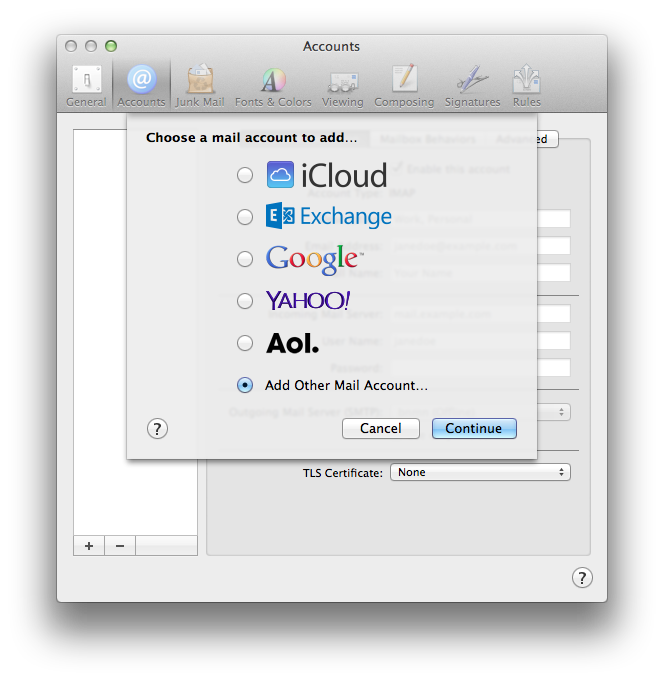Click the Aol. logo
This screenshot has height=681, width=664.
click(x=292, y=343)
